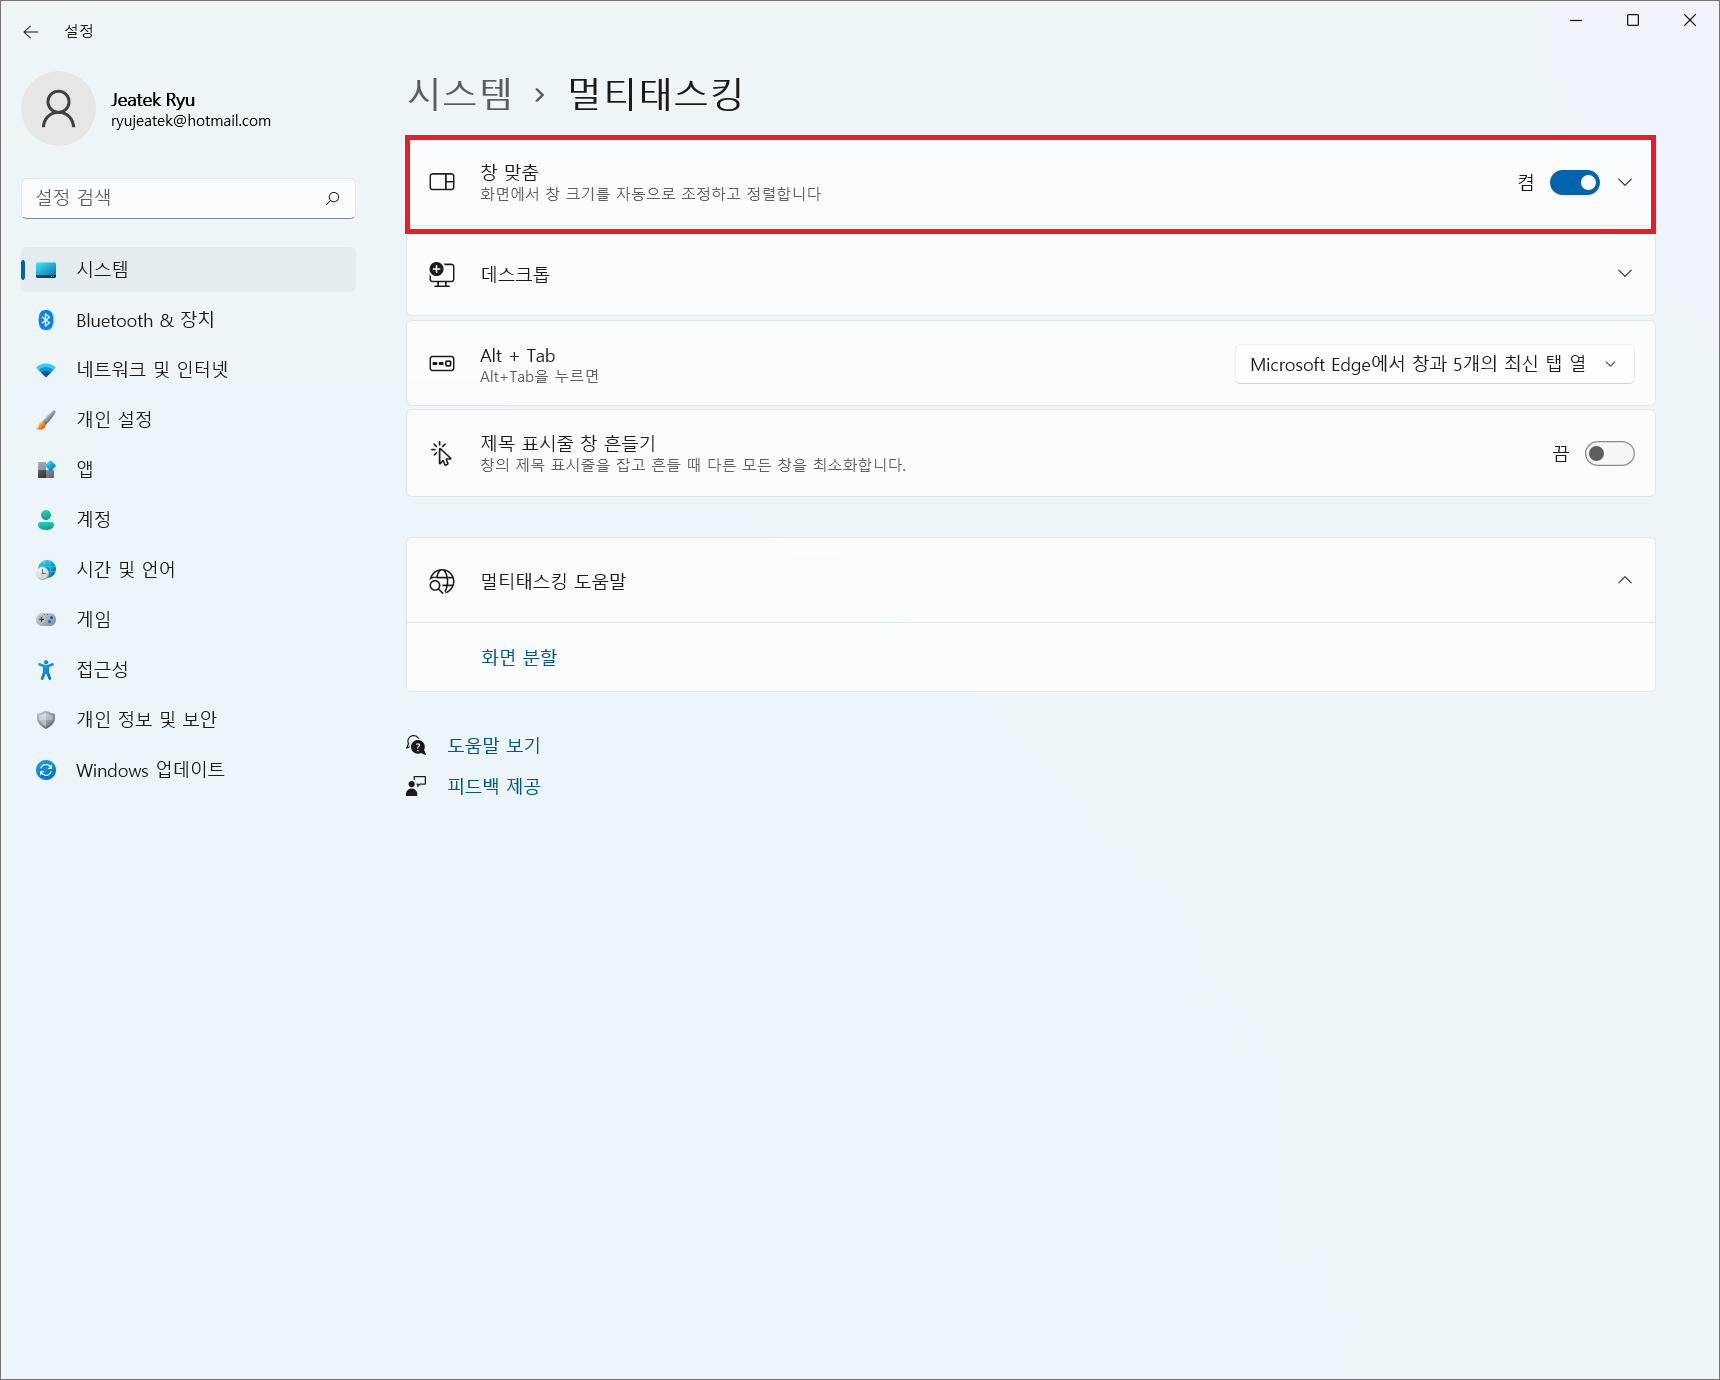Click the 게임 controller icon
Viewport: 1720px width, 1380px height.
(x=46, y=620)
